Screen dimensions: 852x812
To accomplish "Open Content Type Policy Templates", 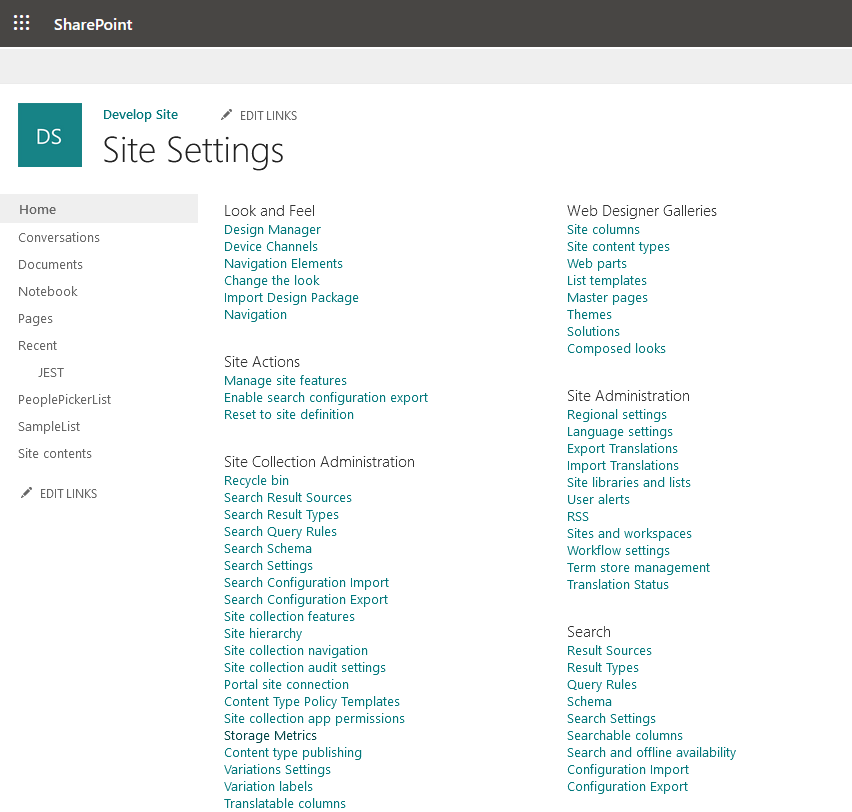I will pos(312,702).
